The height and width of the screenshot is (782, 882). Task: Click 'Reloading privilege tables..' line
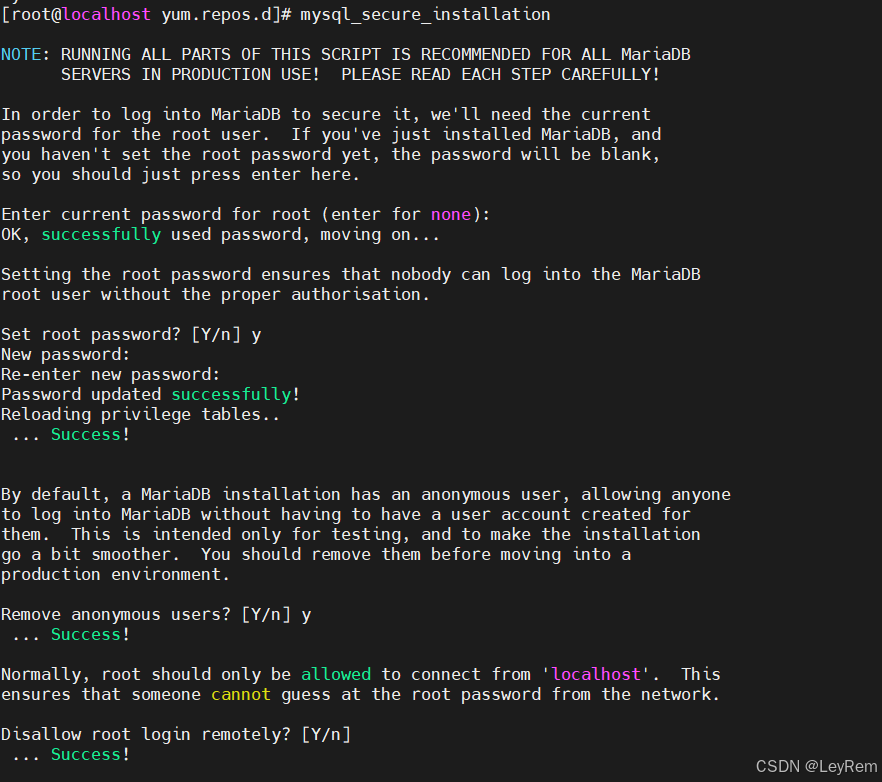pyautogui.click(x=140, y=415)
